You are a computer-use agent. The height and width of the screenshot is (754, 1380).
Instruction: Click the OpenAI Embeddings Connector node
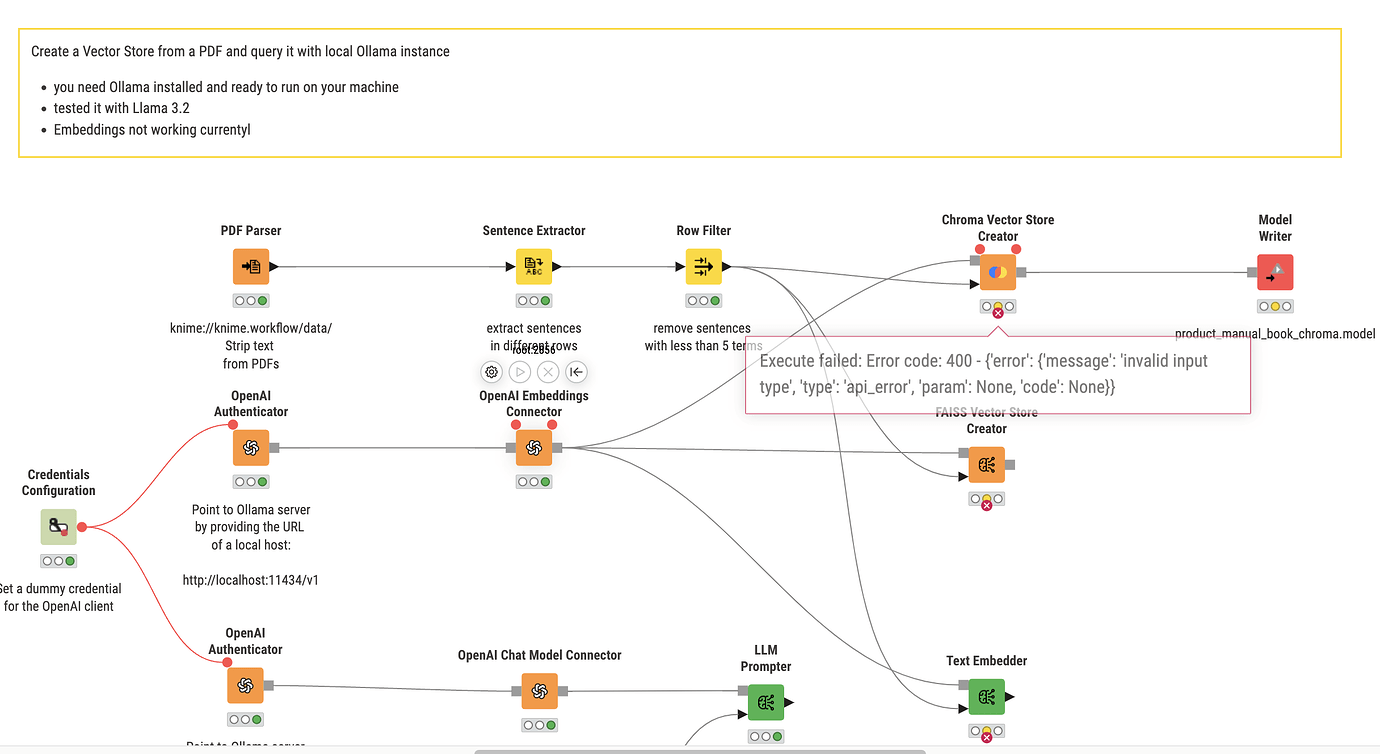(533, 447)
